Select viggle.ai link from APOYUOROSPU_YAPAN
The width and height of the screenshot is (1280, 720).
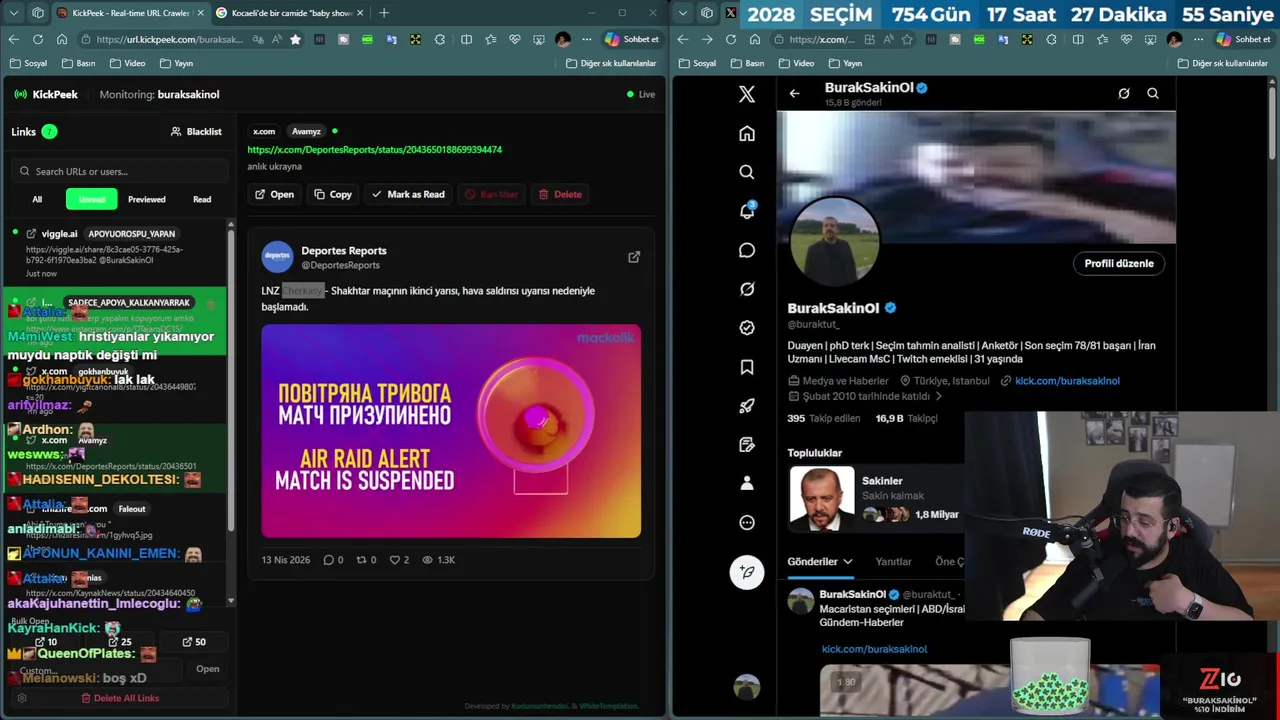115,252
